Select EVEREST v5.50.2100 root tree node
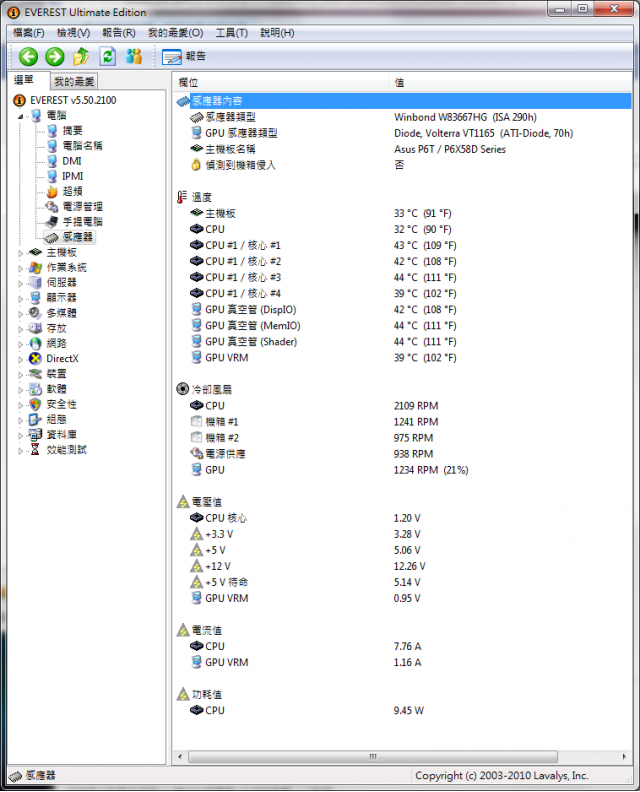 coord(73,101)
